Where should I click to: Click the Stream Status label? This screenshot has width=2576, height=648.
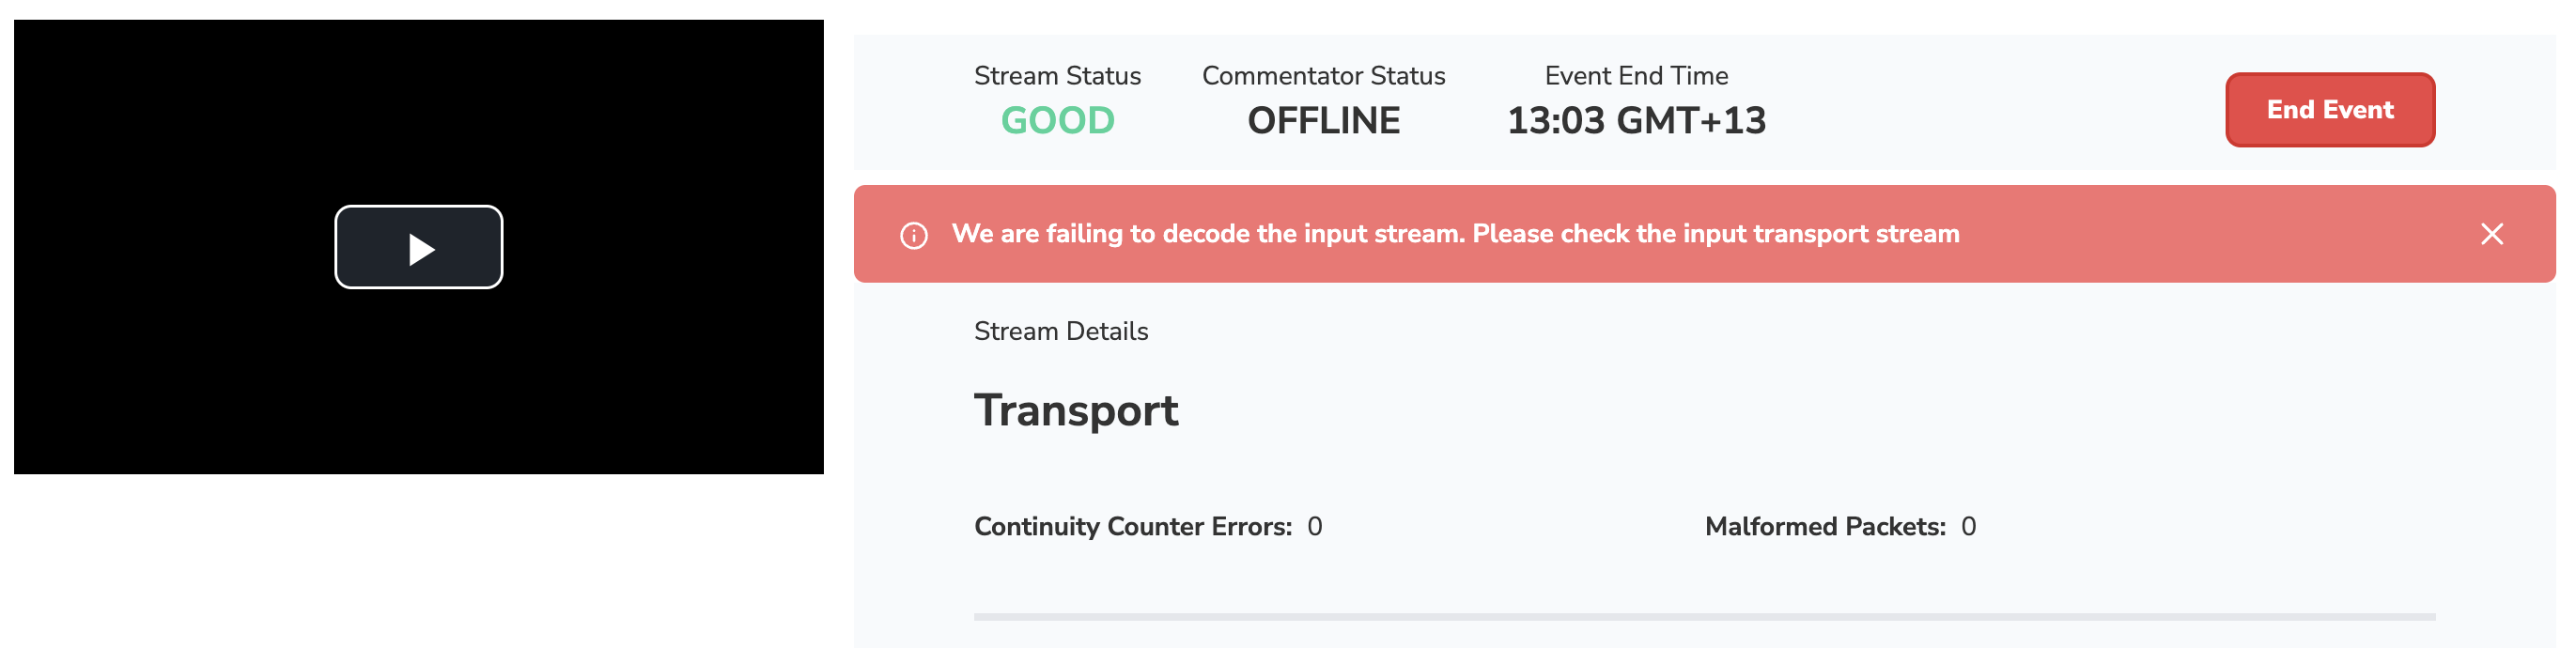(x=1057, y=76)
